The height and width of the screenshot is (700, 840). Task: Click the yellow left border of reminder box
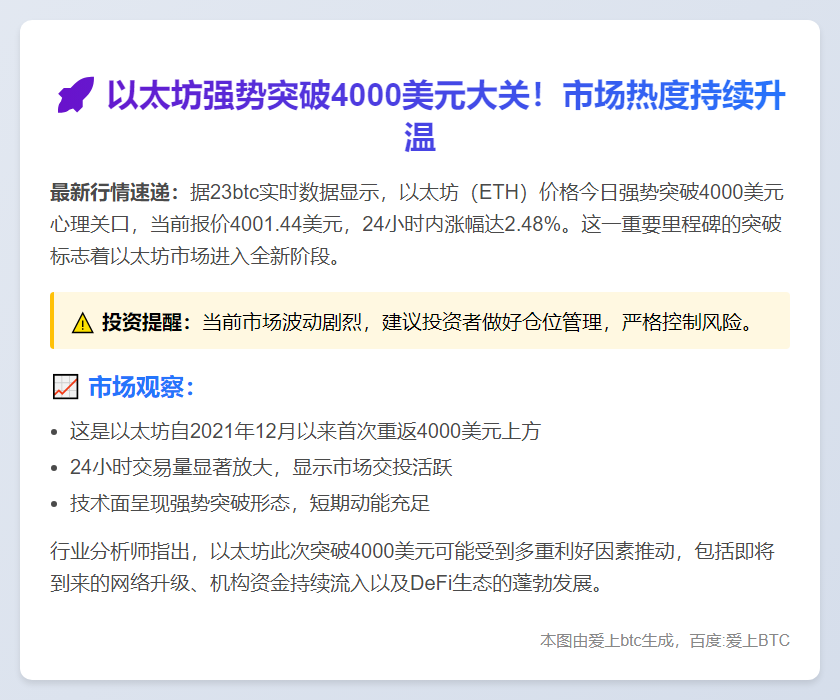[x=52, y=321]
